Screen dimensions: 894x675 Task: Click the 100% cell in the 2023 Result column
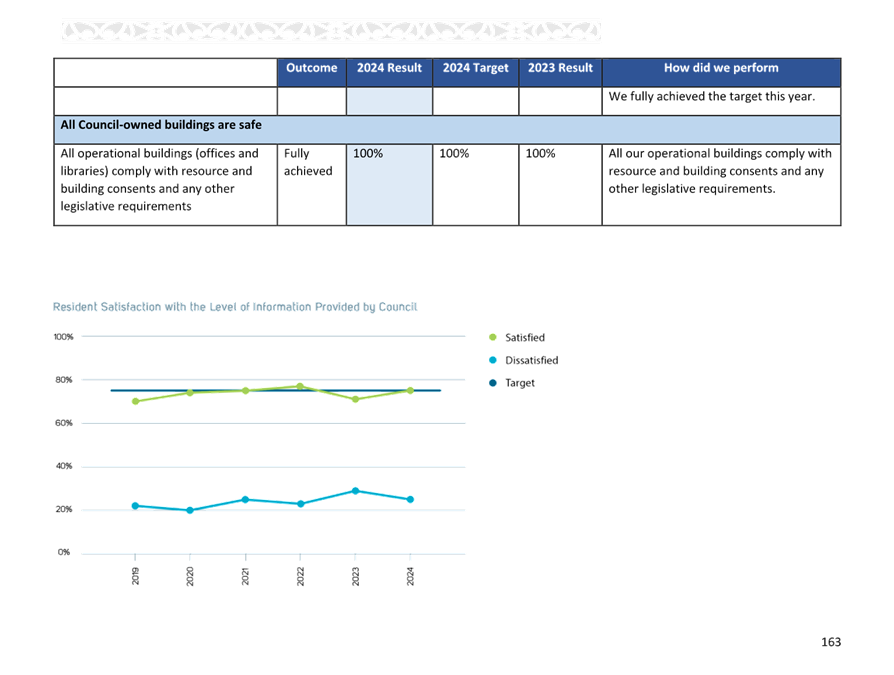(x=560, y=185)
